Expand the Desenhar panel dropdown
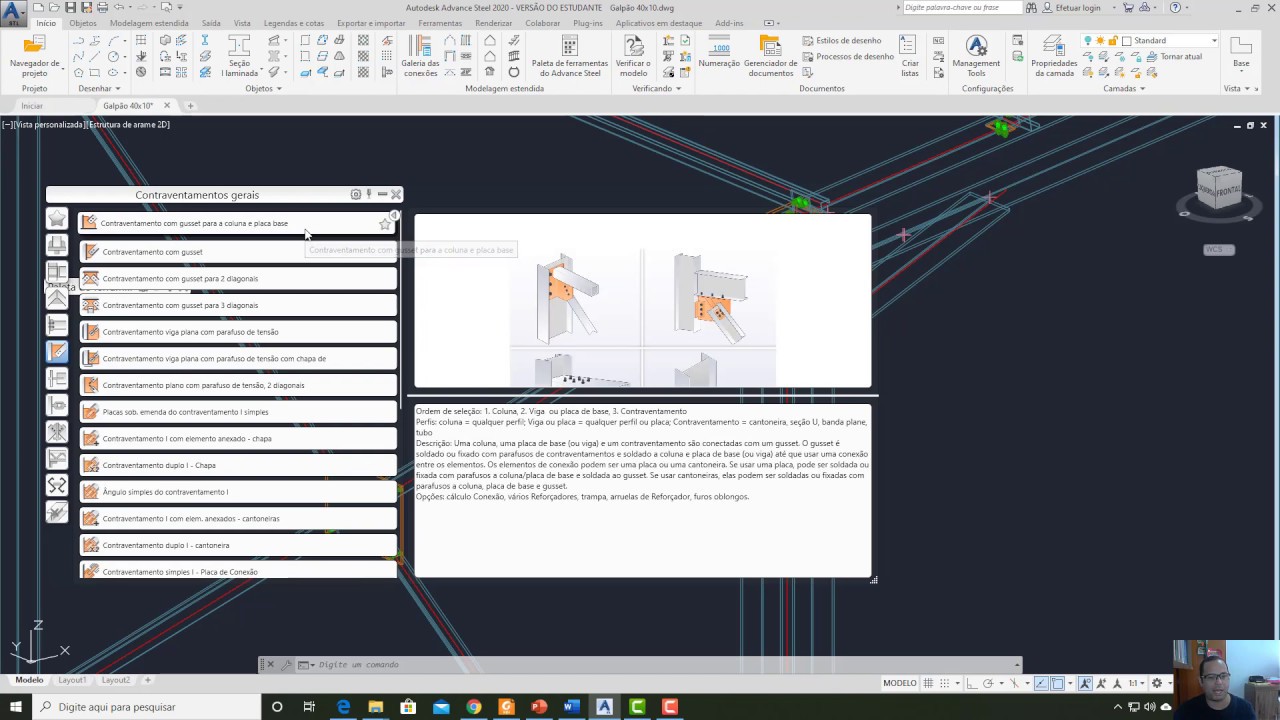The image size is (1280, 720). point(99,88)
